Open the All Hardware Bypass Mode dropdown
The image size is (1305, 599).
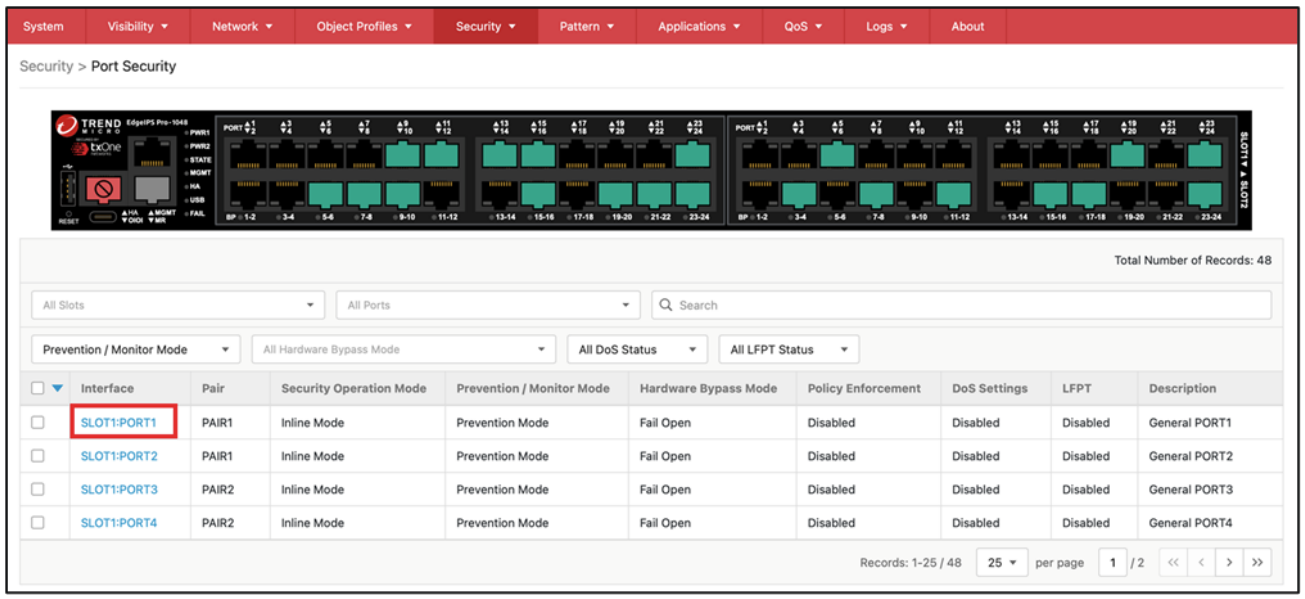click(x=404, y=350)
